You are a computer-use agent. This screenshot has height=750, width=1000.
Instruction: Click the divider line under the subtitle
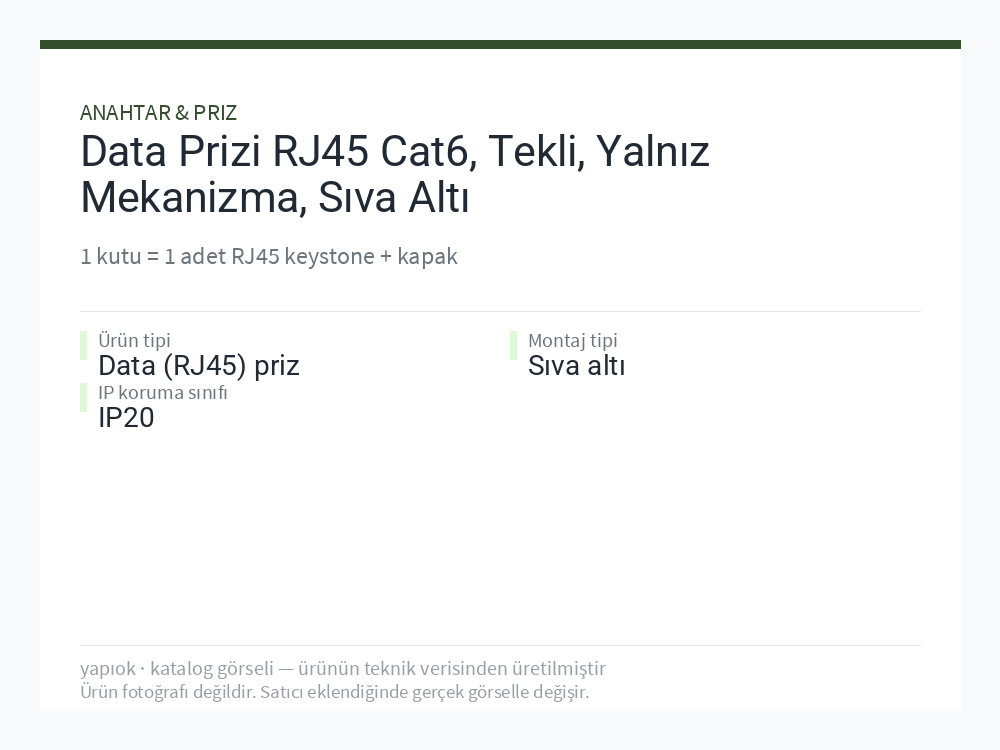pos(500,311)
